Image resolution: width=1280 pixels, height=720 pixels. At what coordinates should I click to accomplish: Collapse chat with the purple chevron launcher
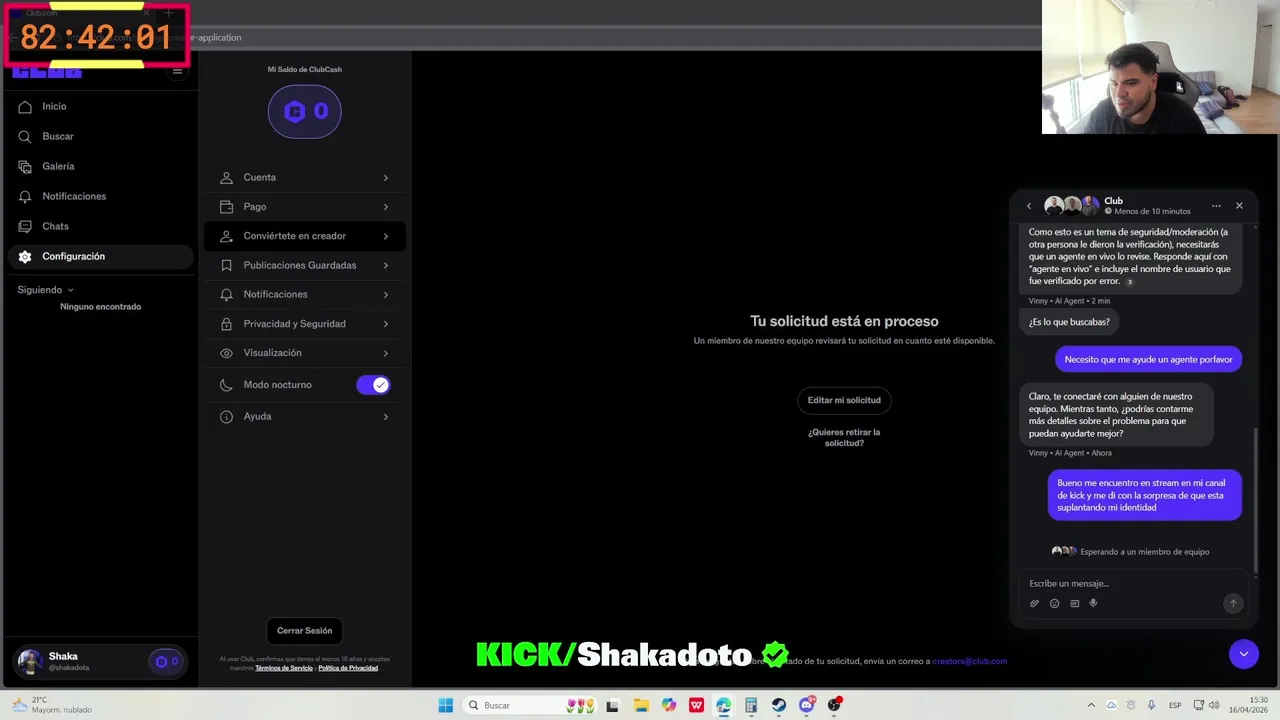[x=1244, y=654]
